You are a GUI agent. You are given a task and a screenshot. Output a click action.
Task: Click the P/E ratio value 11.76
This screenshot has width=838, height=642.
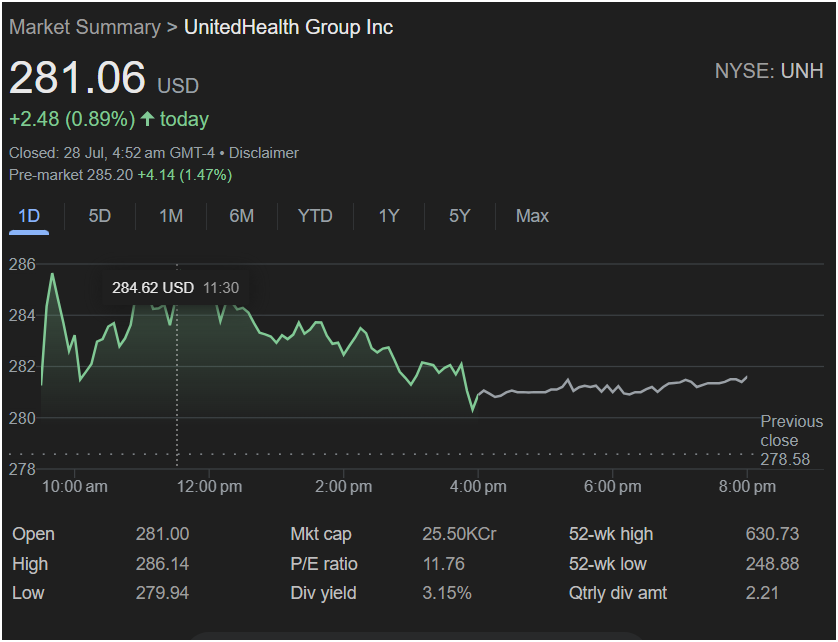444,564
